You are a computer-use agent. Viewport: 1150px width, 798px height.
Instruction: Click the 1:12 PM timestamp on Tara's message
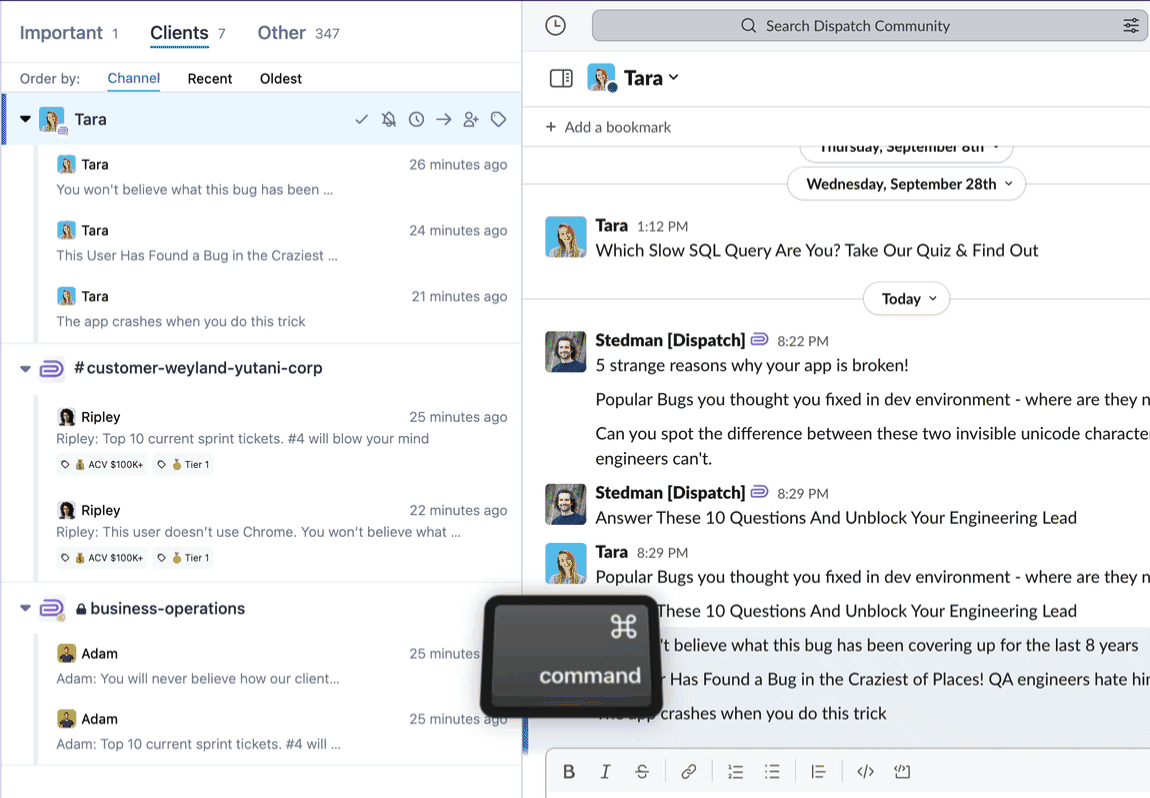click(x=662, y=227)
